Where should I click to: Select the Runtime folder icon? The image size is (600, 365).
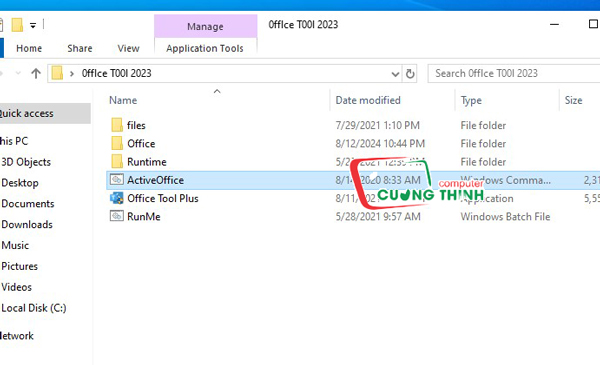click(117, 161)
